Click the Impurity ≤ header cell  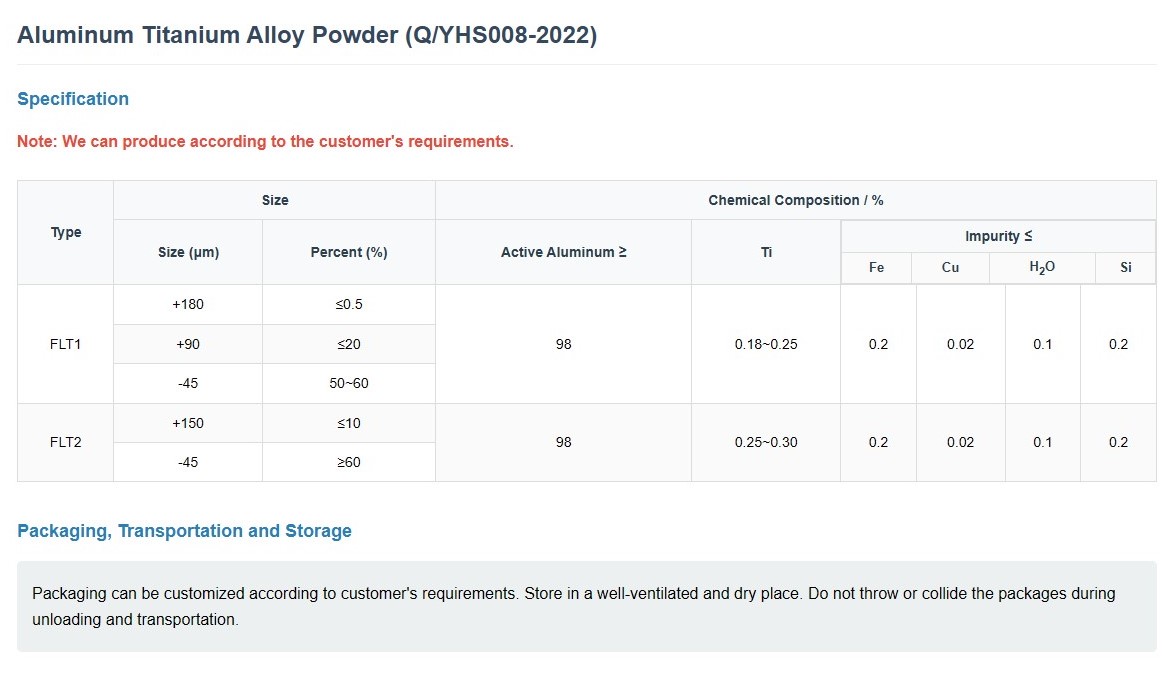(998, 236)
